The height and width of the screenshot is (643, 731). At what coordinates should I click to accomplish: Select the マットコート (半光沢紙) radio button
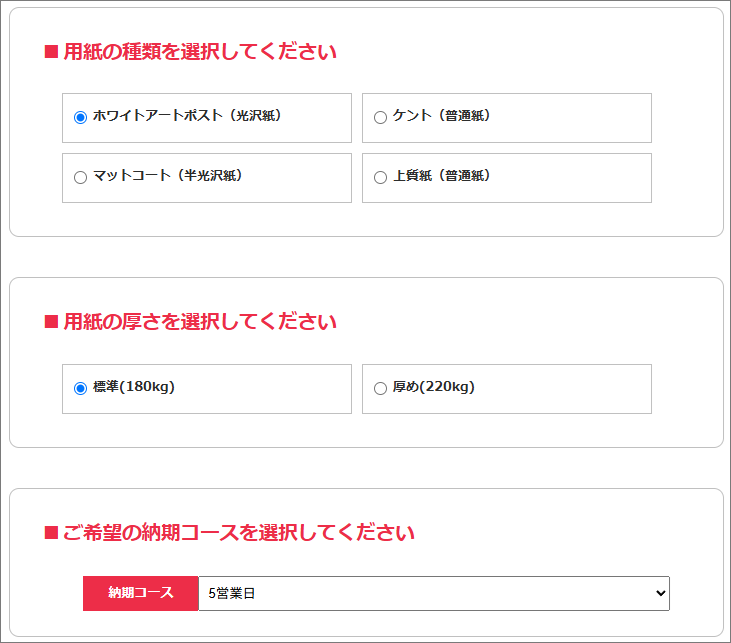[80, 177]
